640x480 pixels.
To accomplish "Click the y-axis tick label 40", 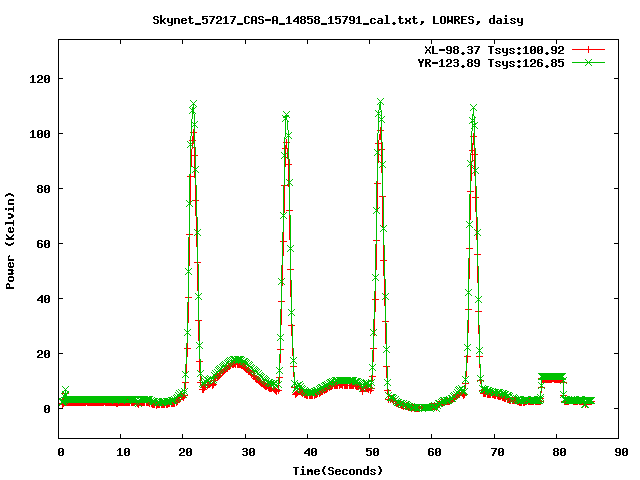I will coord(43,299).
